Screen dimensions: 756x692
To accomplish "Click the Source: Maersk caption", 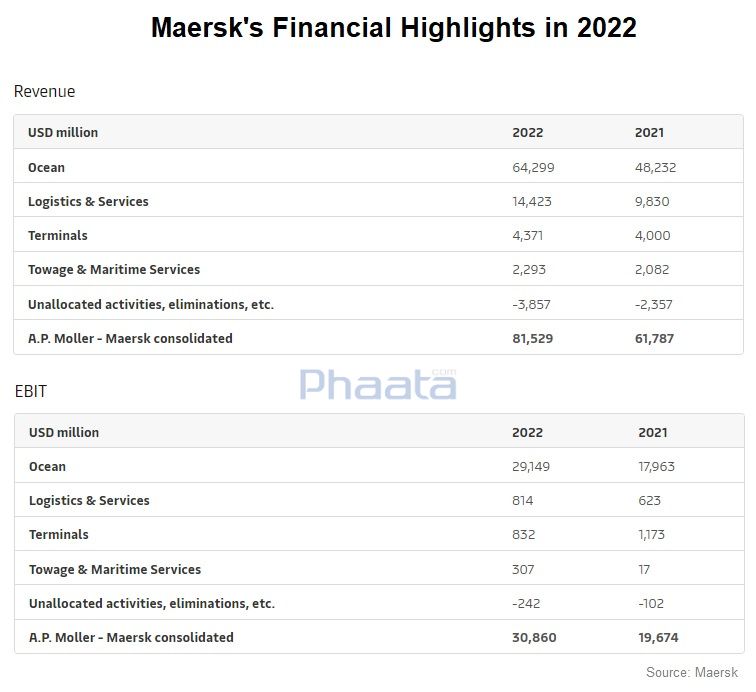I will tap(692, 672).
